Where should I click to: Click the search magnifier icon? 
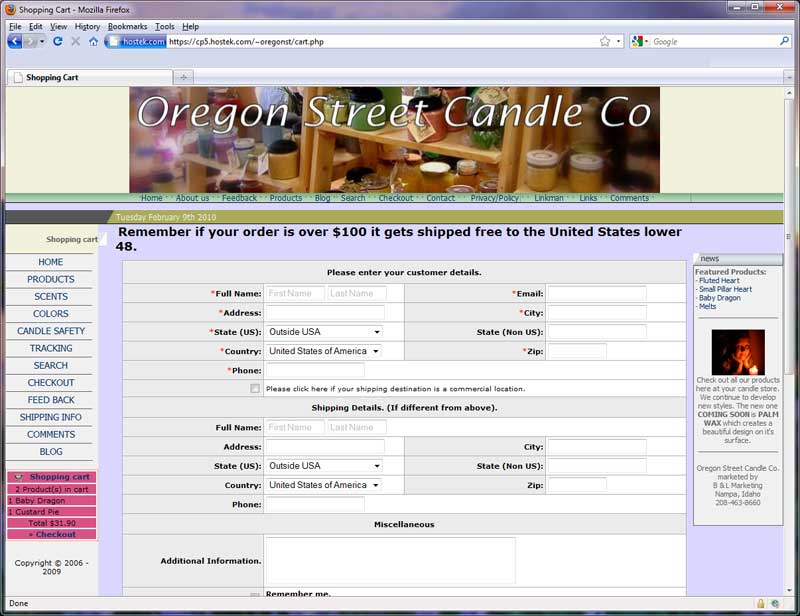784,41
